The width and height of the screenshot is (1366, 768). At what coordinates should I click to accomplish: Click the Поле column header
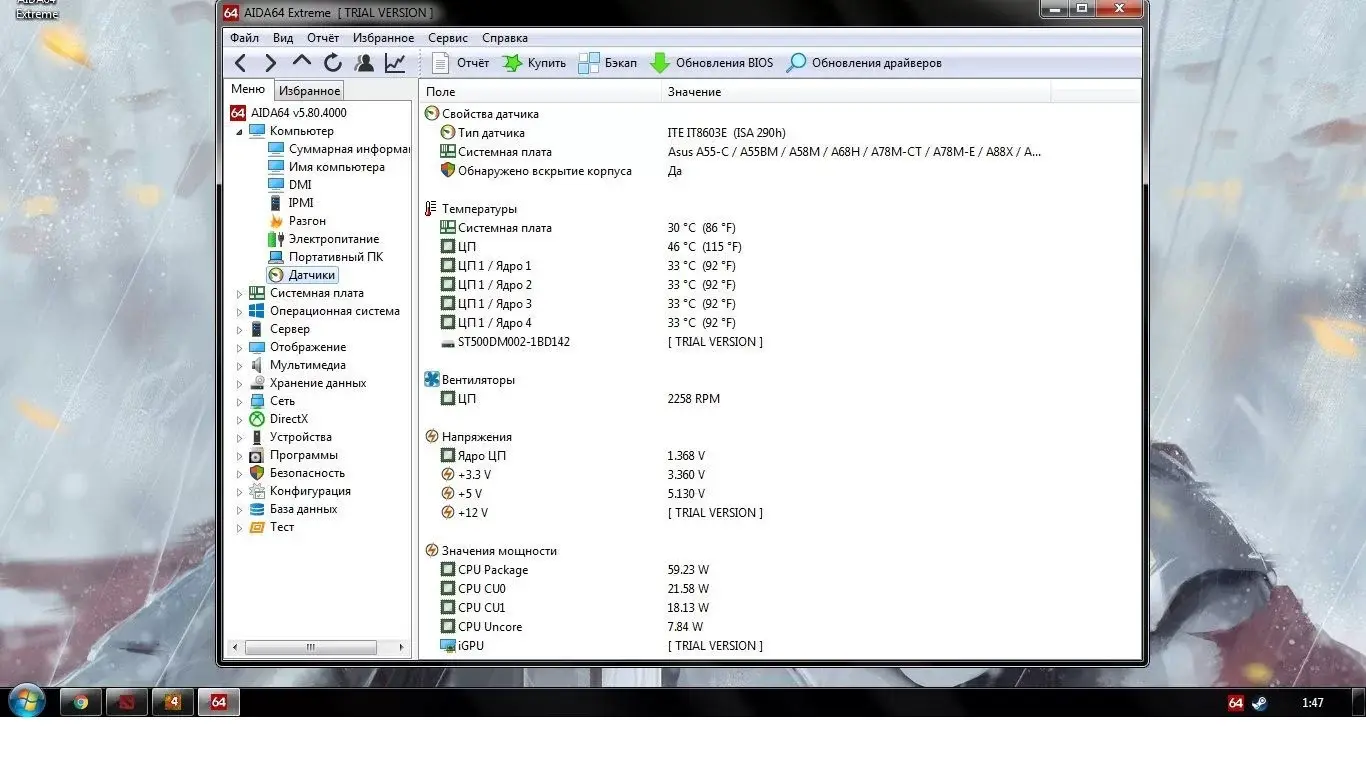[x=541, y=92]
